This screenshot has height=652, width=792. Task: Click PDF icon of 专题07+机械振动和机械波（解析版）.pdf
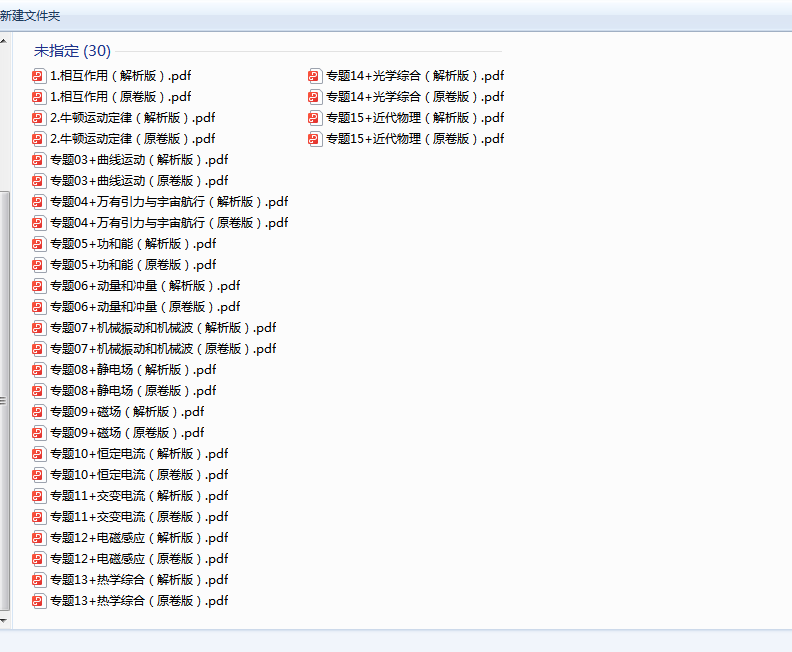pos(39,328)
